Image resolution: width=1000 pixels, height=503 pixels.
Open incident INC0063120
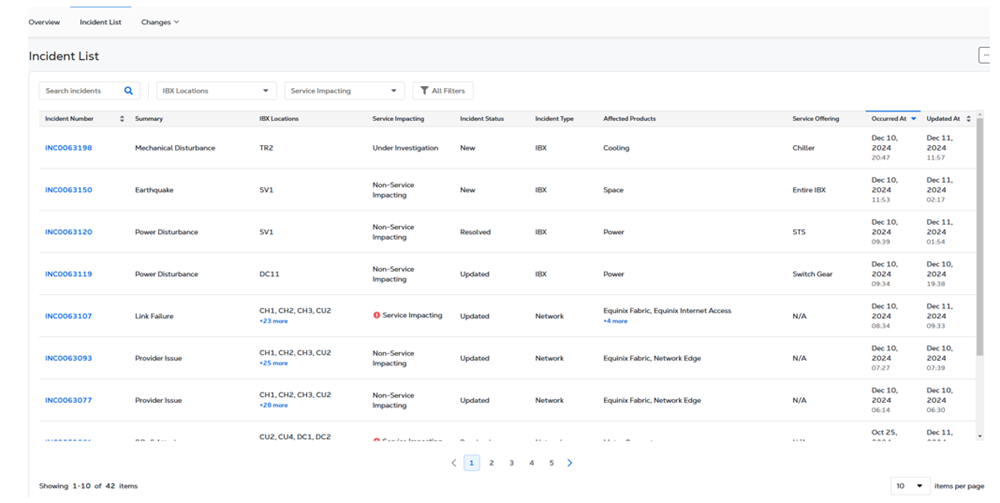click(68, 232)
